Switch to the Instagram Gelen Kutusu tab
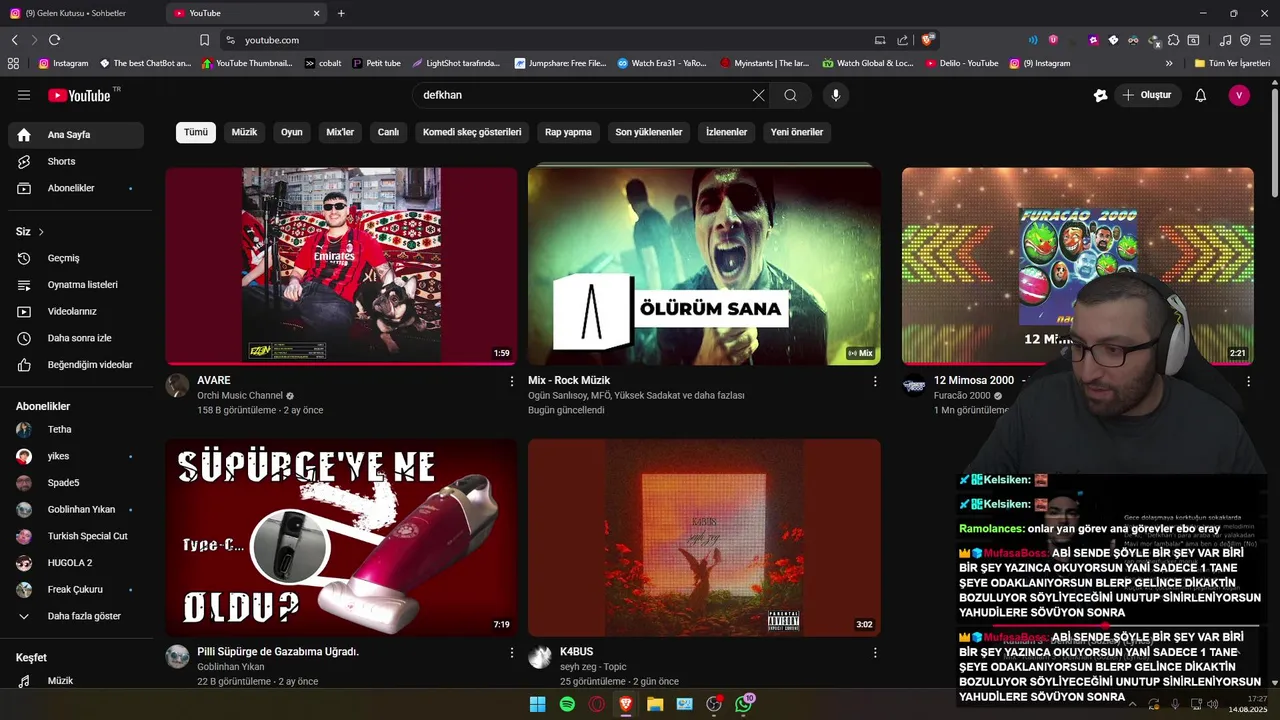This screenshot has height=720, width=1280. (80, 13)
